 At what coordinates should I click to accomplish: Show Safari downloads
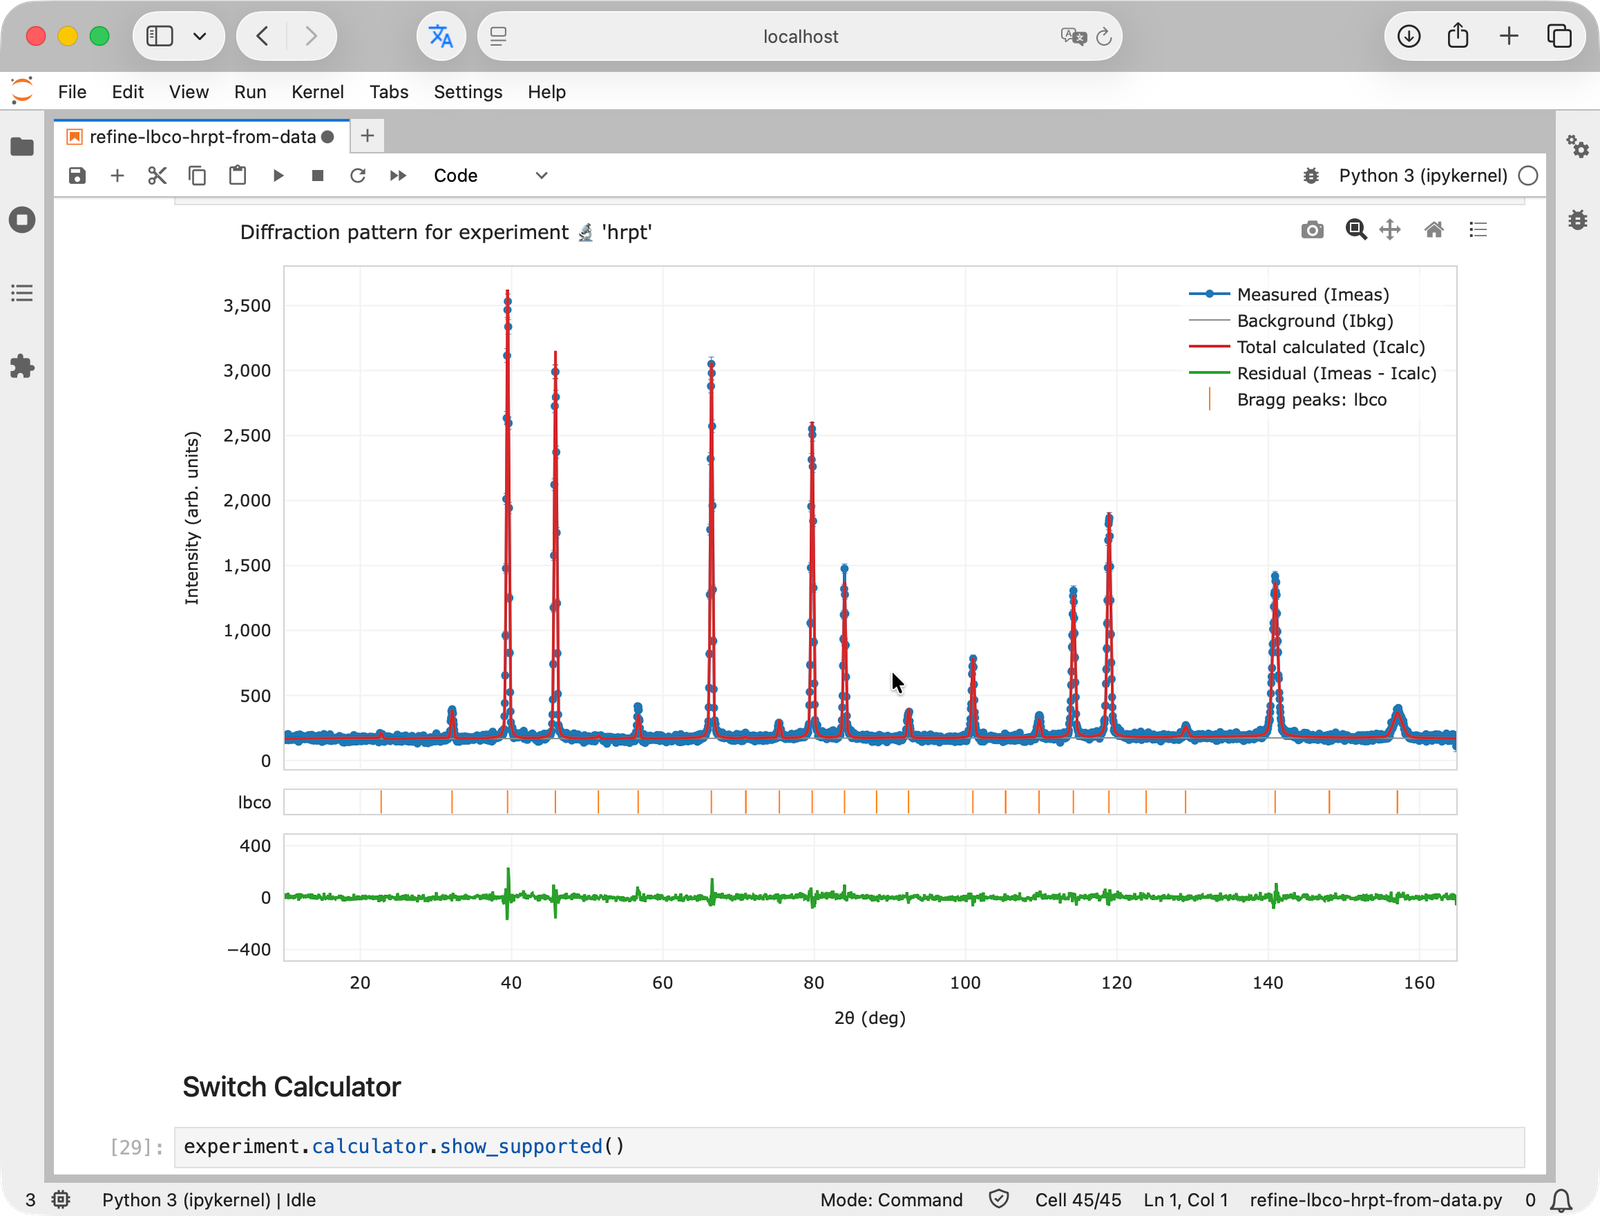point(1409,37)
